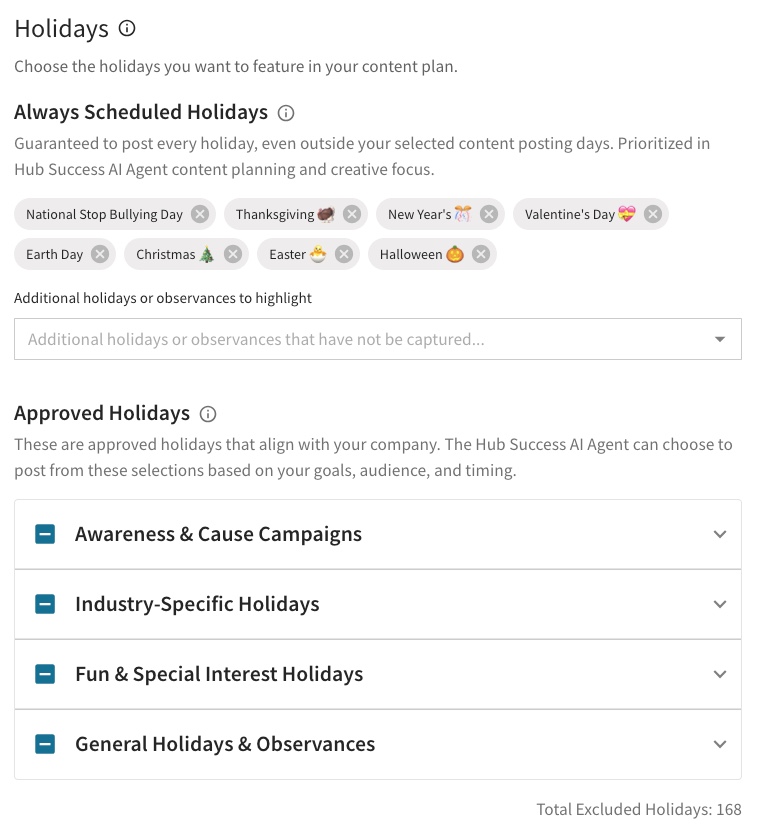Click the info icon beside Holidays heading
758x827 pixels.
pyautogui.click(x=127, y=28)
